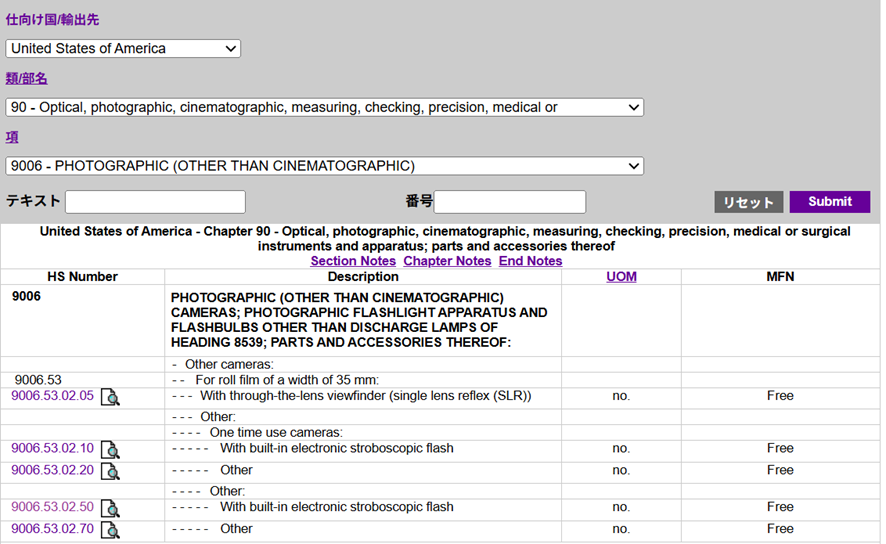Image resolution: width=886 pixels, height=544 pixels.
Task: Click the 類/部名 label link
Action: tap(27, 79)
